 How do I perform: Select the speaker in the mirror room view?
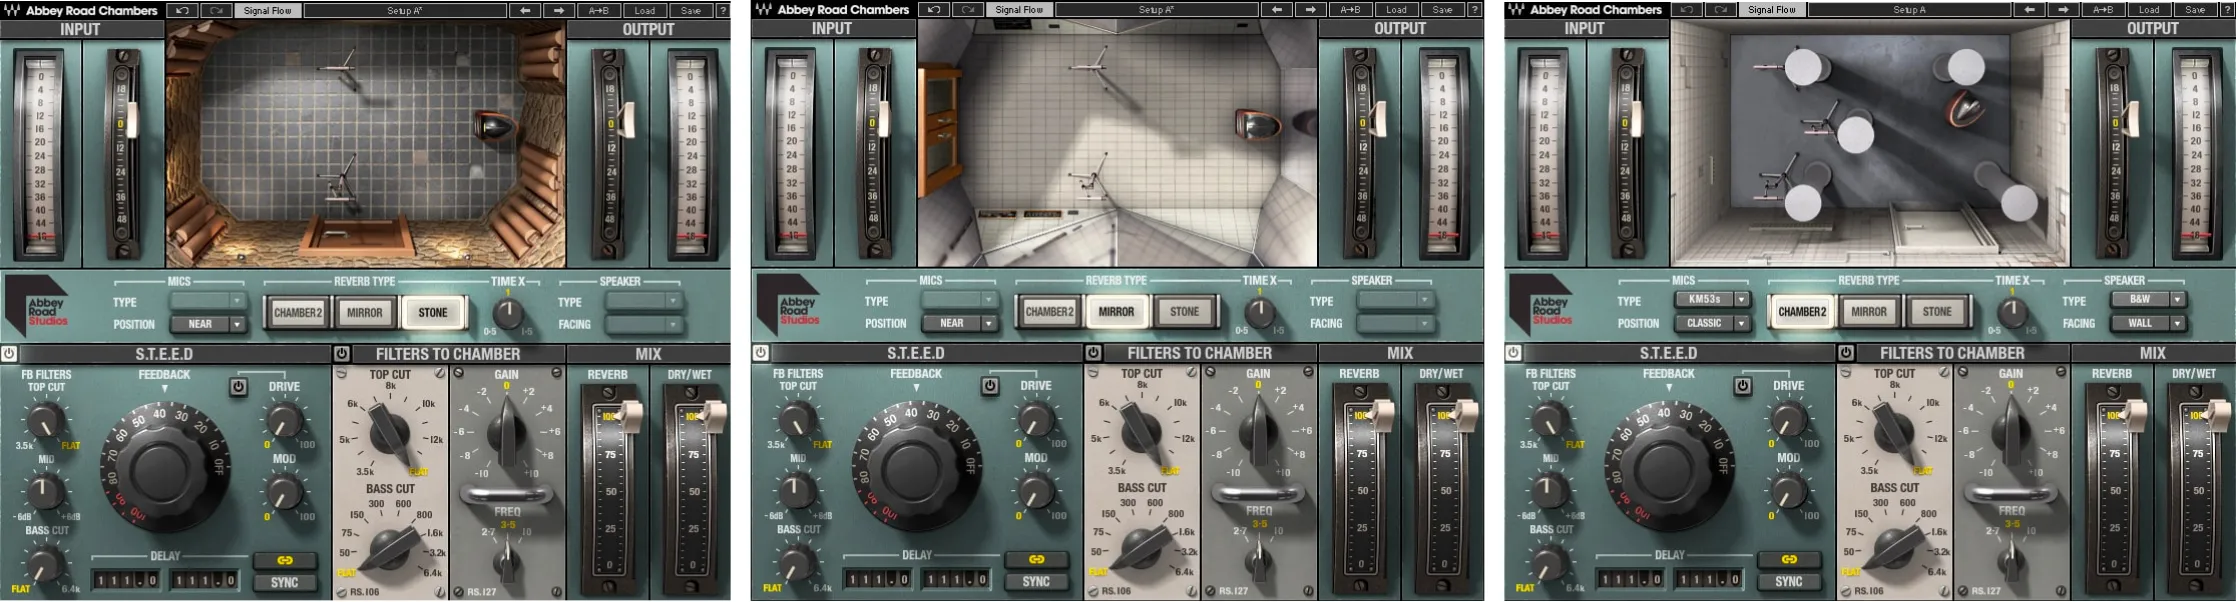click(1256, 125)
